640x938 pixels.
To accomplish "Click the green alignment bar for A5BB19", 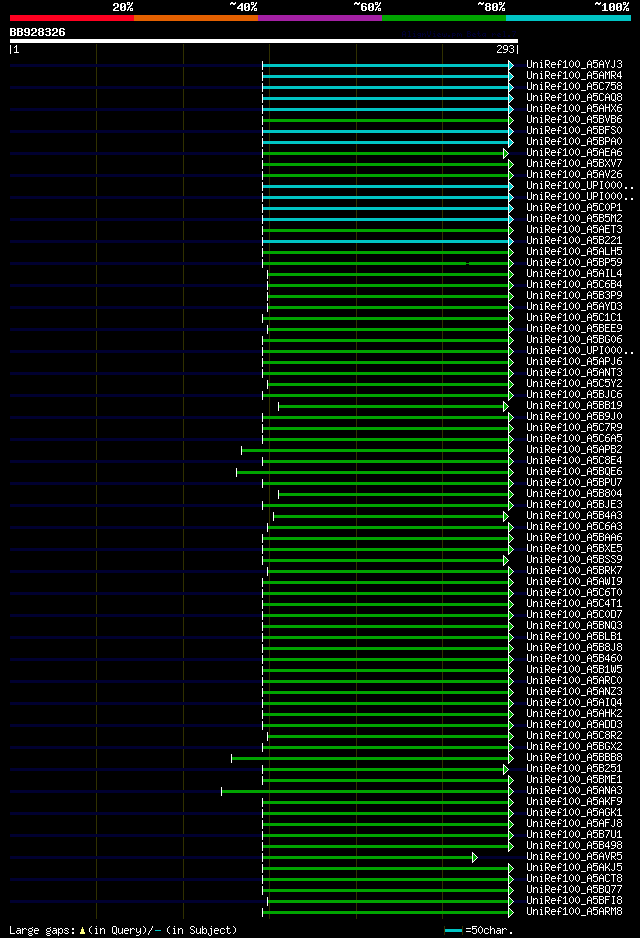I will (x=392, y=407).
